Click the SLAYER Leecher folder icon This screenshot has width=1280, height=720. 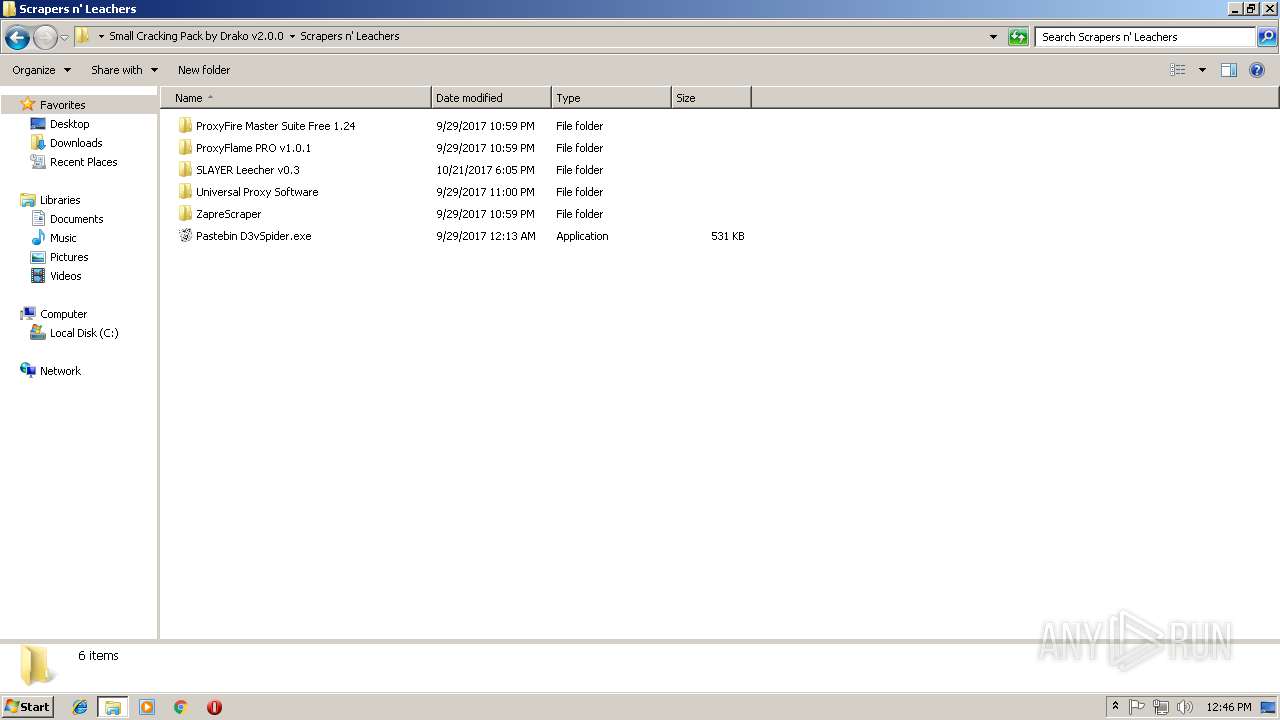point(185,170)
